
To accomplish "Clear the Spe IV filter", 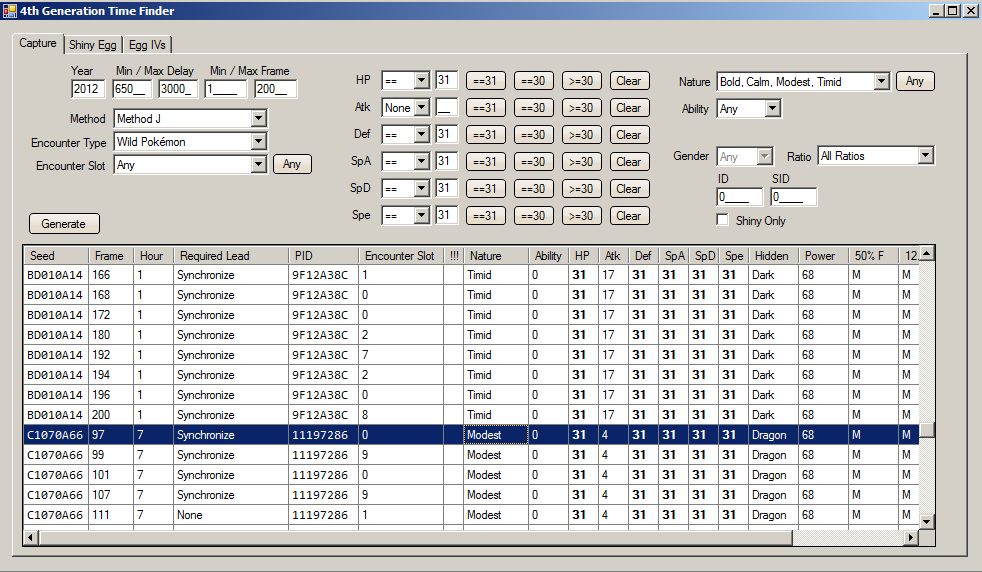I will (x=629, y=216).
